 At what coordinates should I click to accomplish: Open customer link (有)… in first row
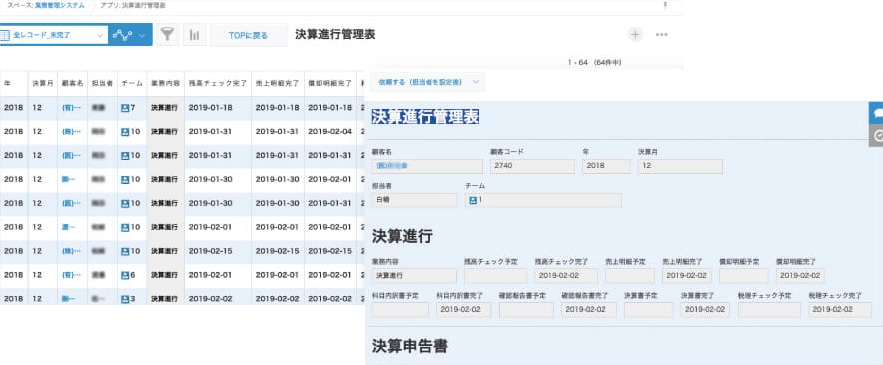[x=72, y=108]
